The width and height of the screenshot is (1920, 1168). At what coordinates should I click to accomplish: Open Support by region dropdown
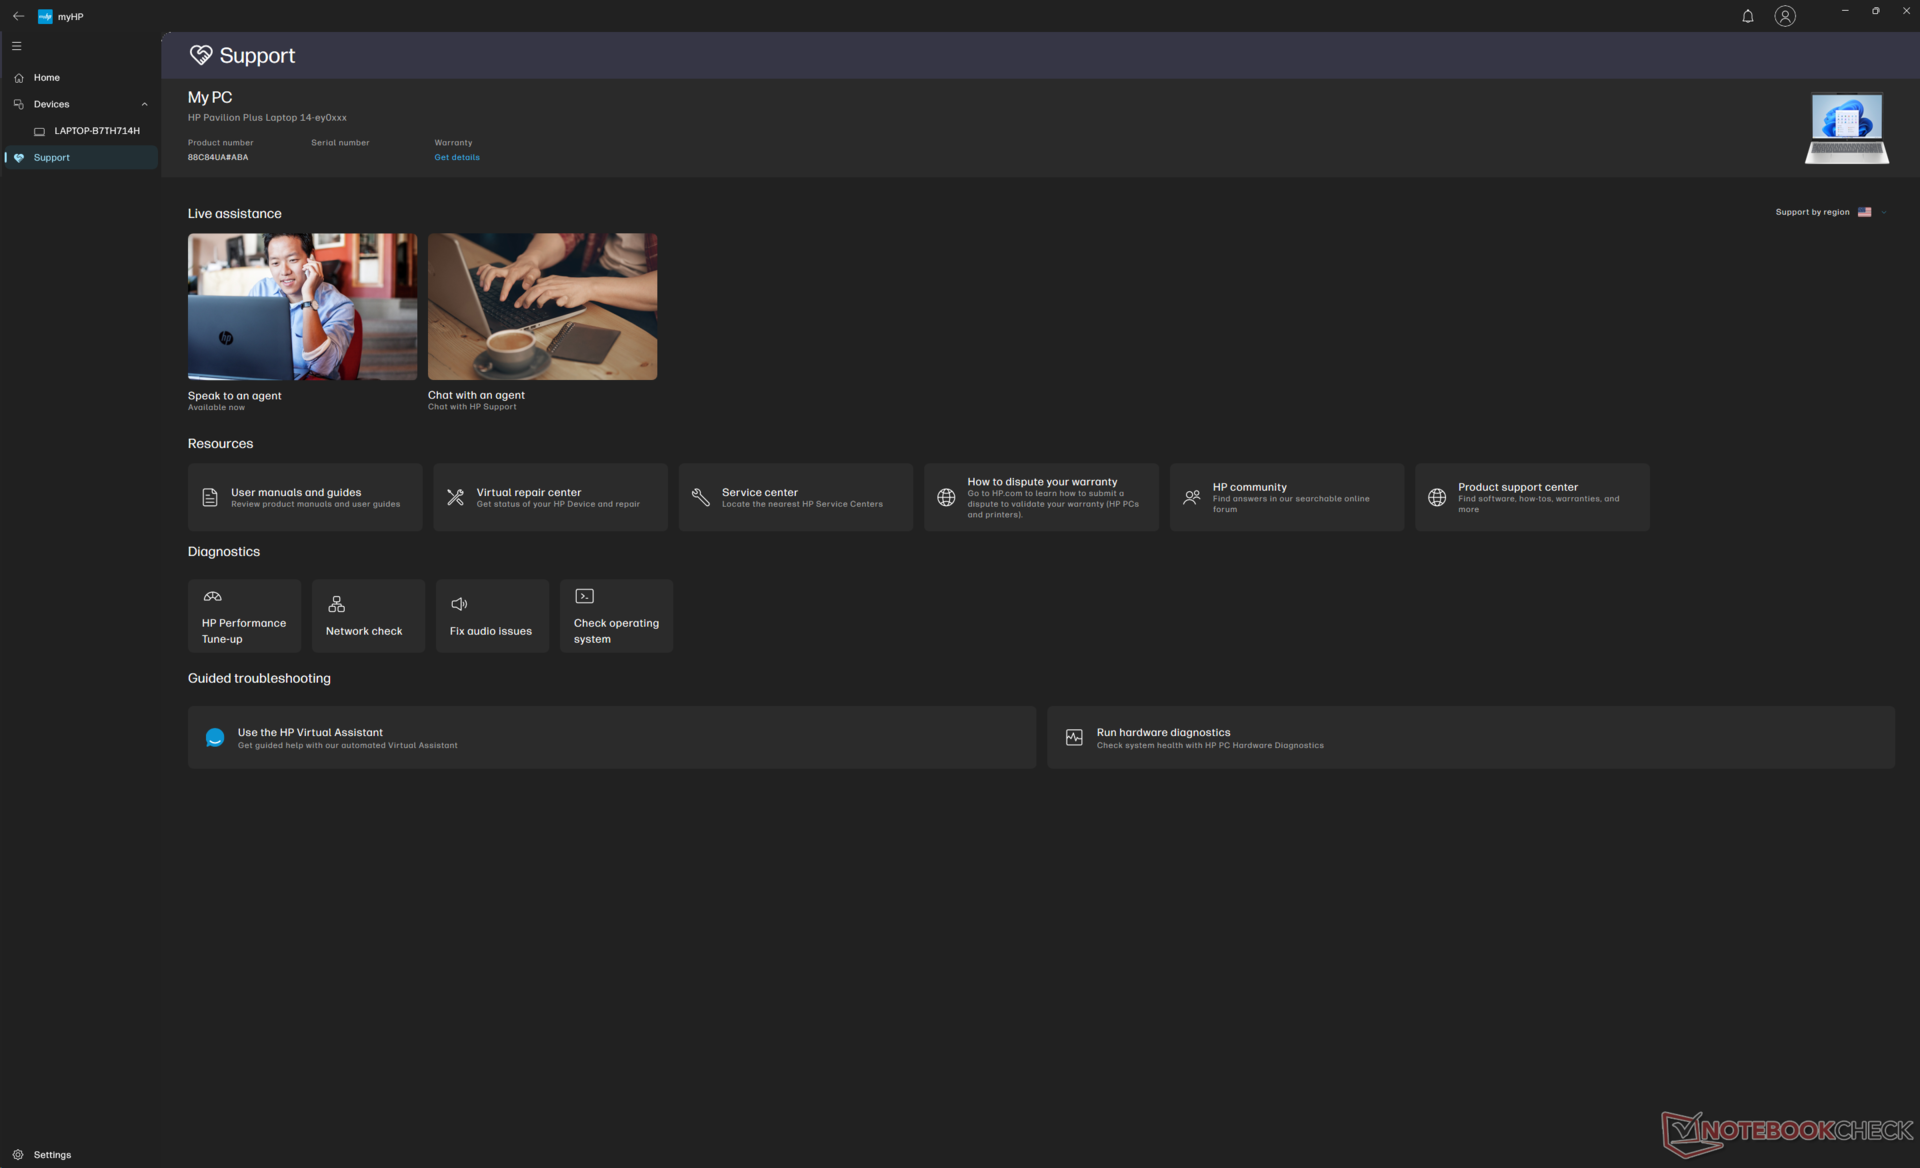click(1884, 212)
